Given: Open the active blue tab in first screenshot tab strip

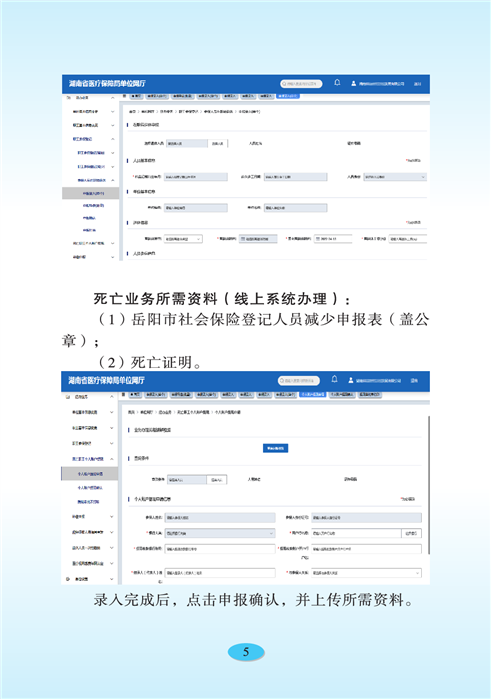Looking at the screenshot, I should 288,96.
